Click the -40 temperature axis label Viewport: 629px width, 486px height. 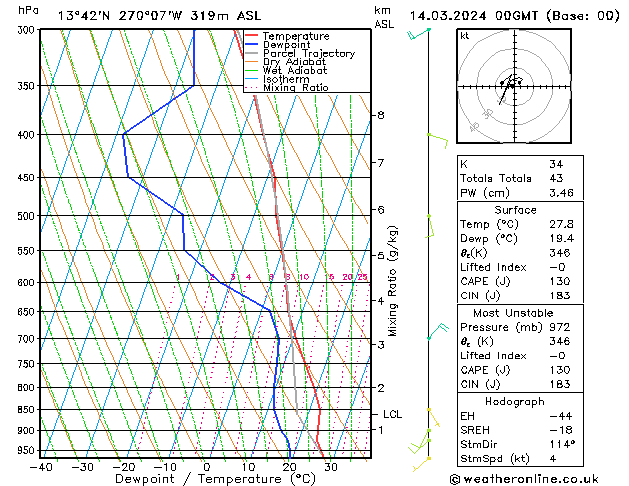pyautogui.click(x=41, y=467)
